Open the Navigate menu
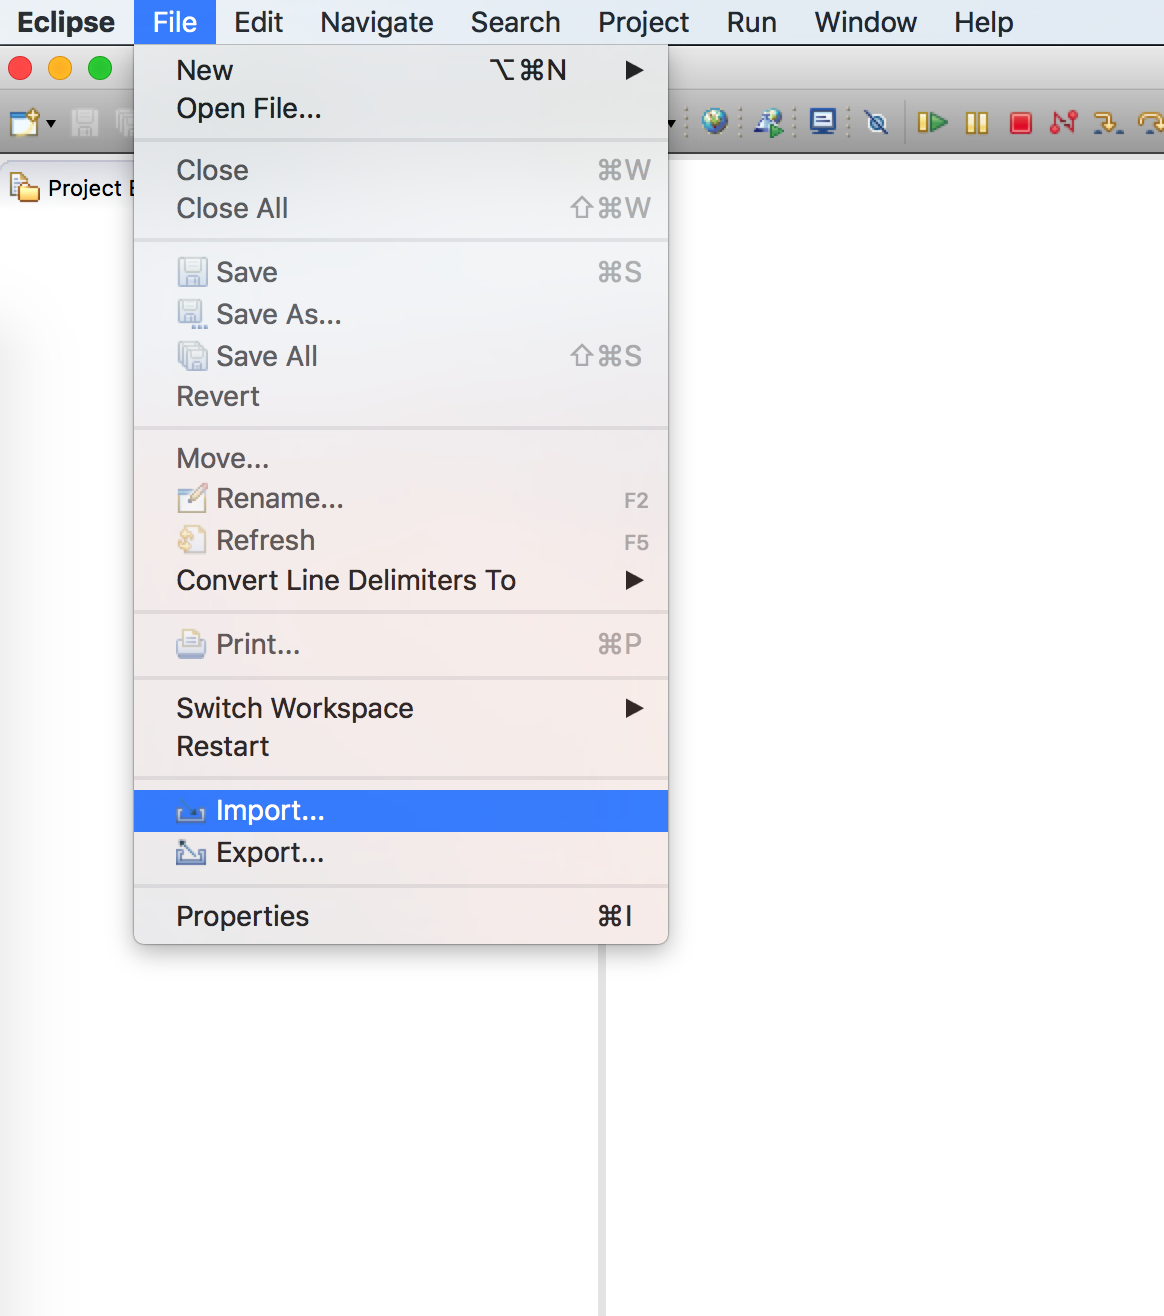 pos(377,22)
